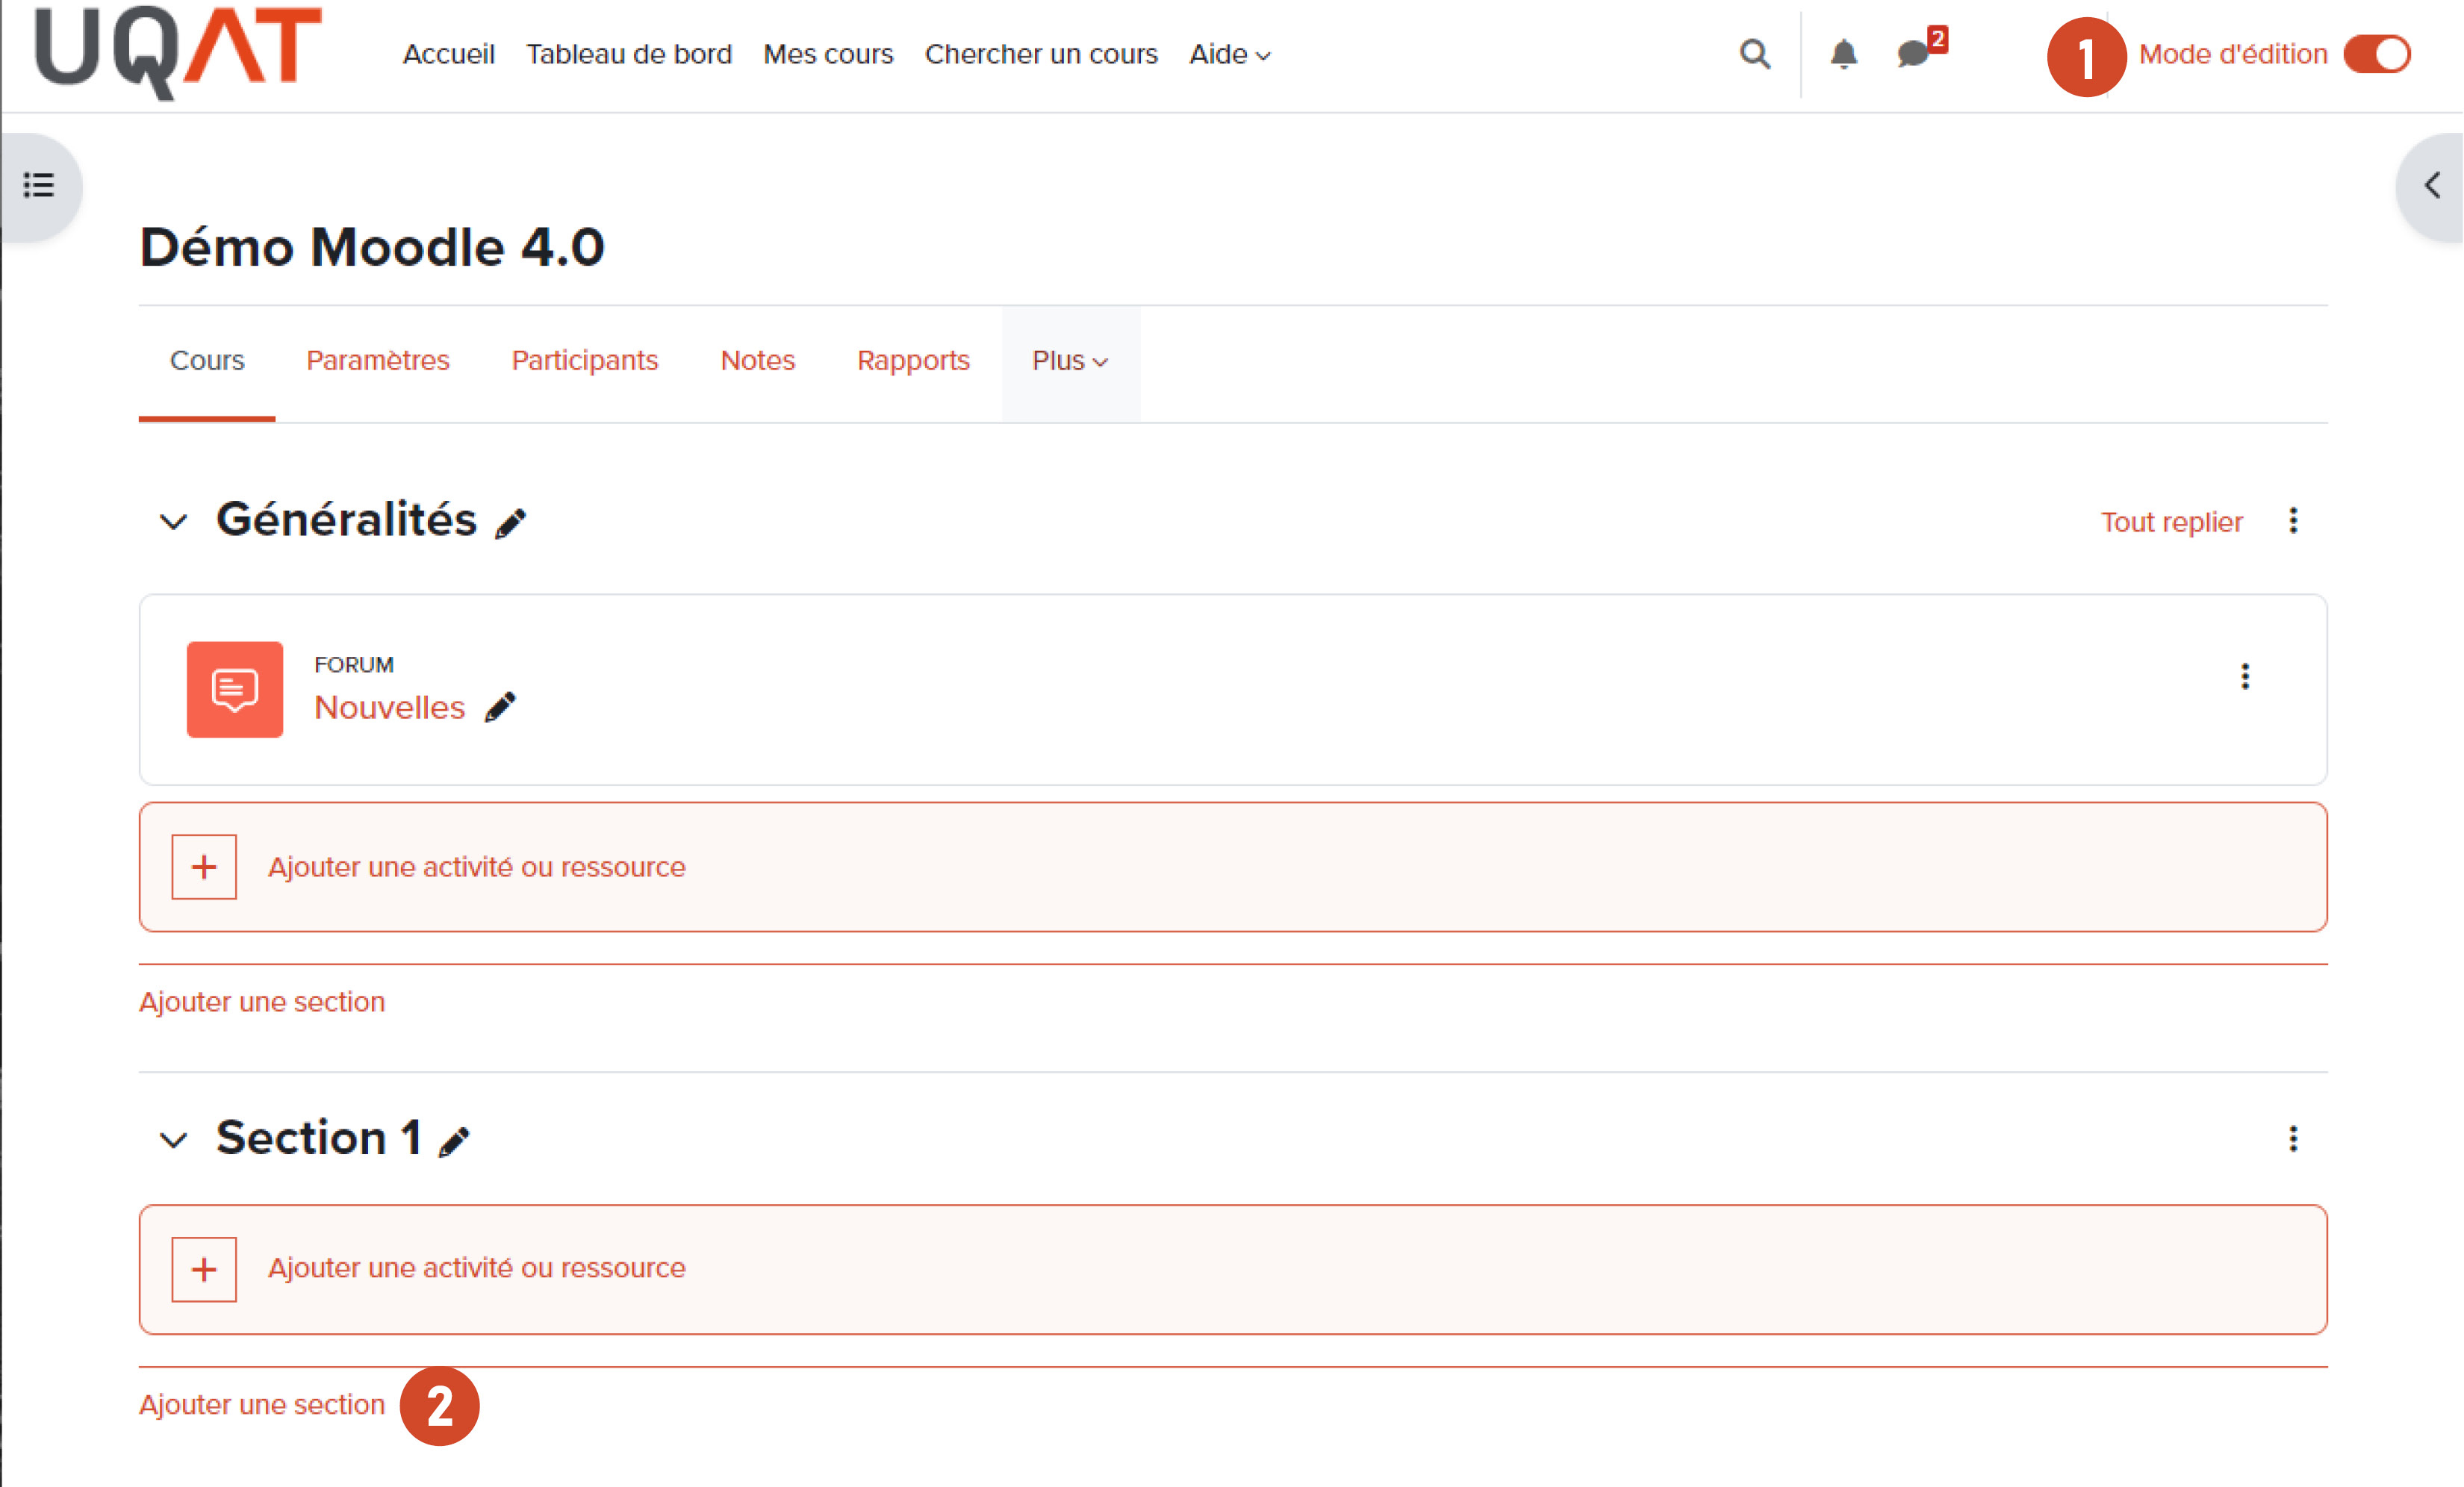The image size is (2464, 1487).
Task: Open the notifications bell
Action: click(1843, 54)
